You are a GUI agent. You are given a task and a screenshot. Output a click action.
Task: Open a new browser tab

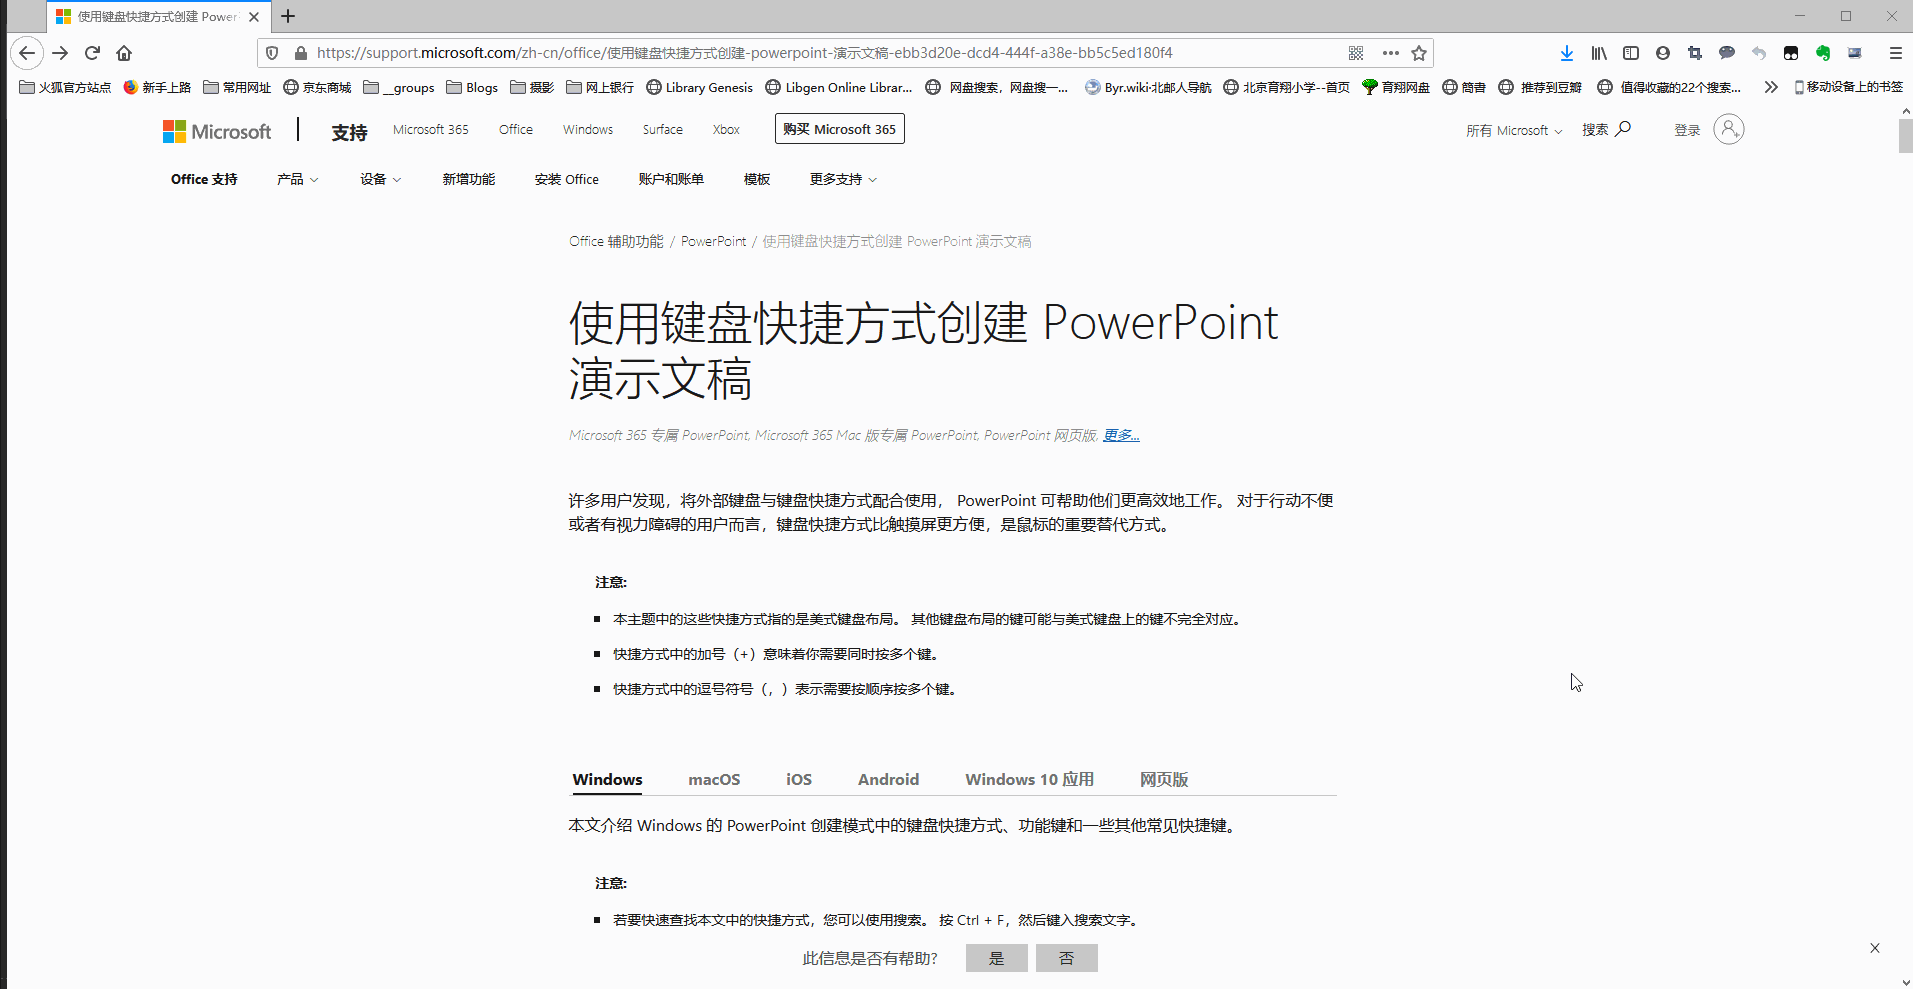pyautogui.click(x=288, y=16)
